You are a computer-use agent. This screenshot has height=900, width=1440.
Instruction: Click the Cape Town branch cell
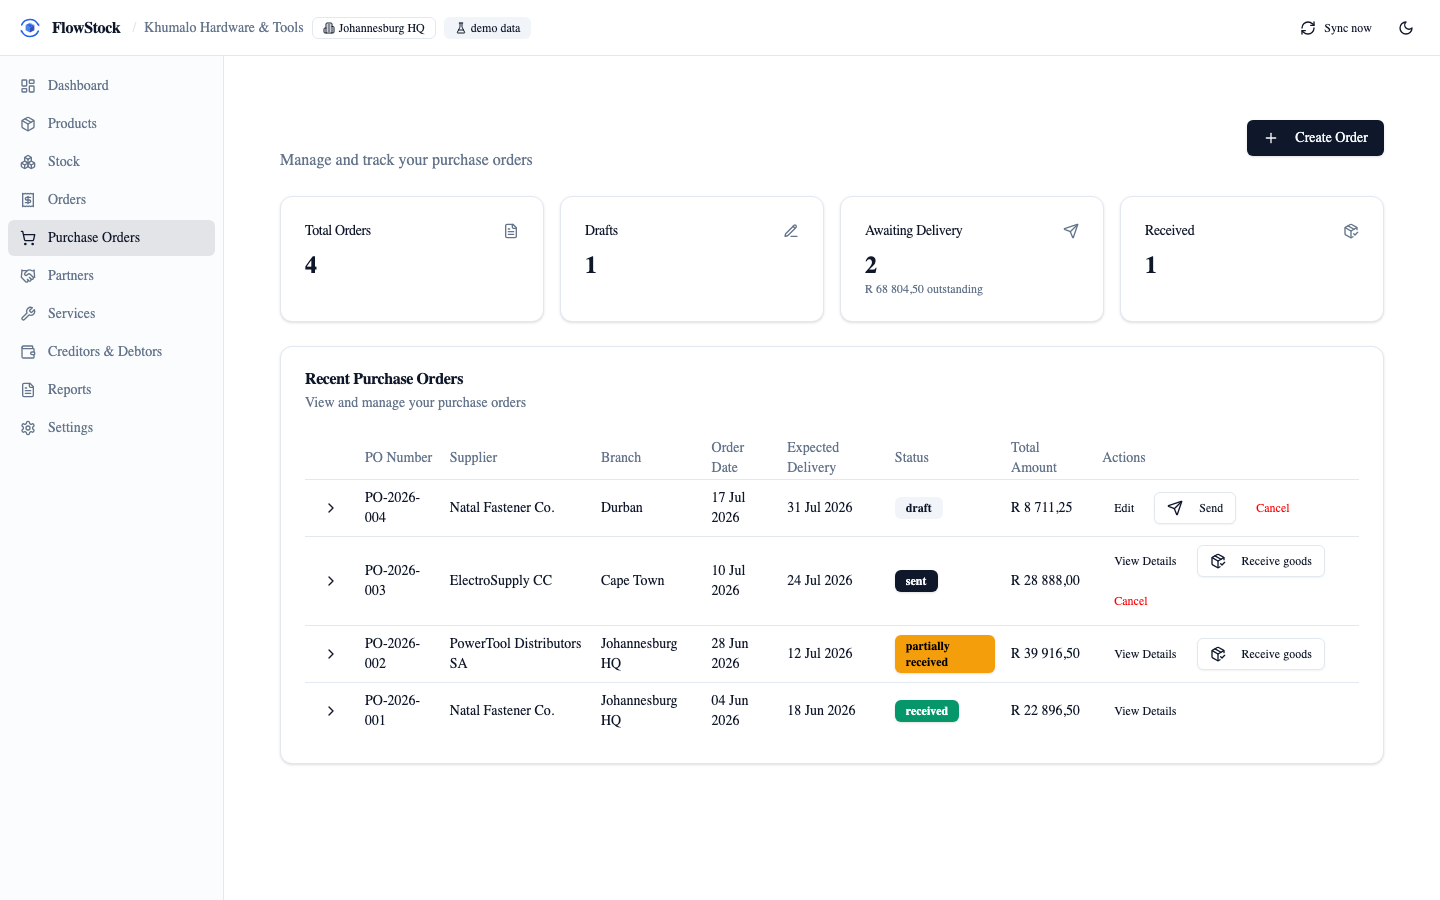pos(632,581)
